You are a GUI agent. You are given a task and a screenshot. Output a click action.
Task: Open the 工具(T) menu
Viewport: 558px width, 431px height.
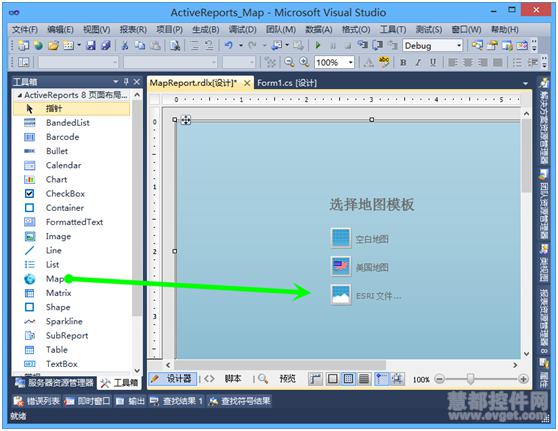click(x=393, y=30)
